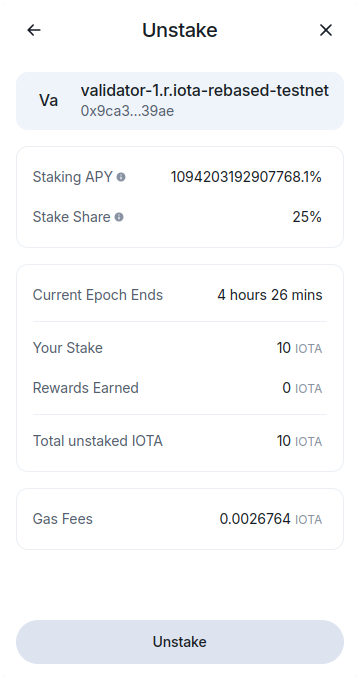Select the Total unstaked 10 IOTA amount
This screenshot has height=680, width=360.
[299, 441]
